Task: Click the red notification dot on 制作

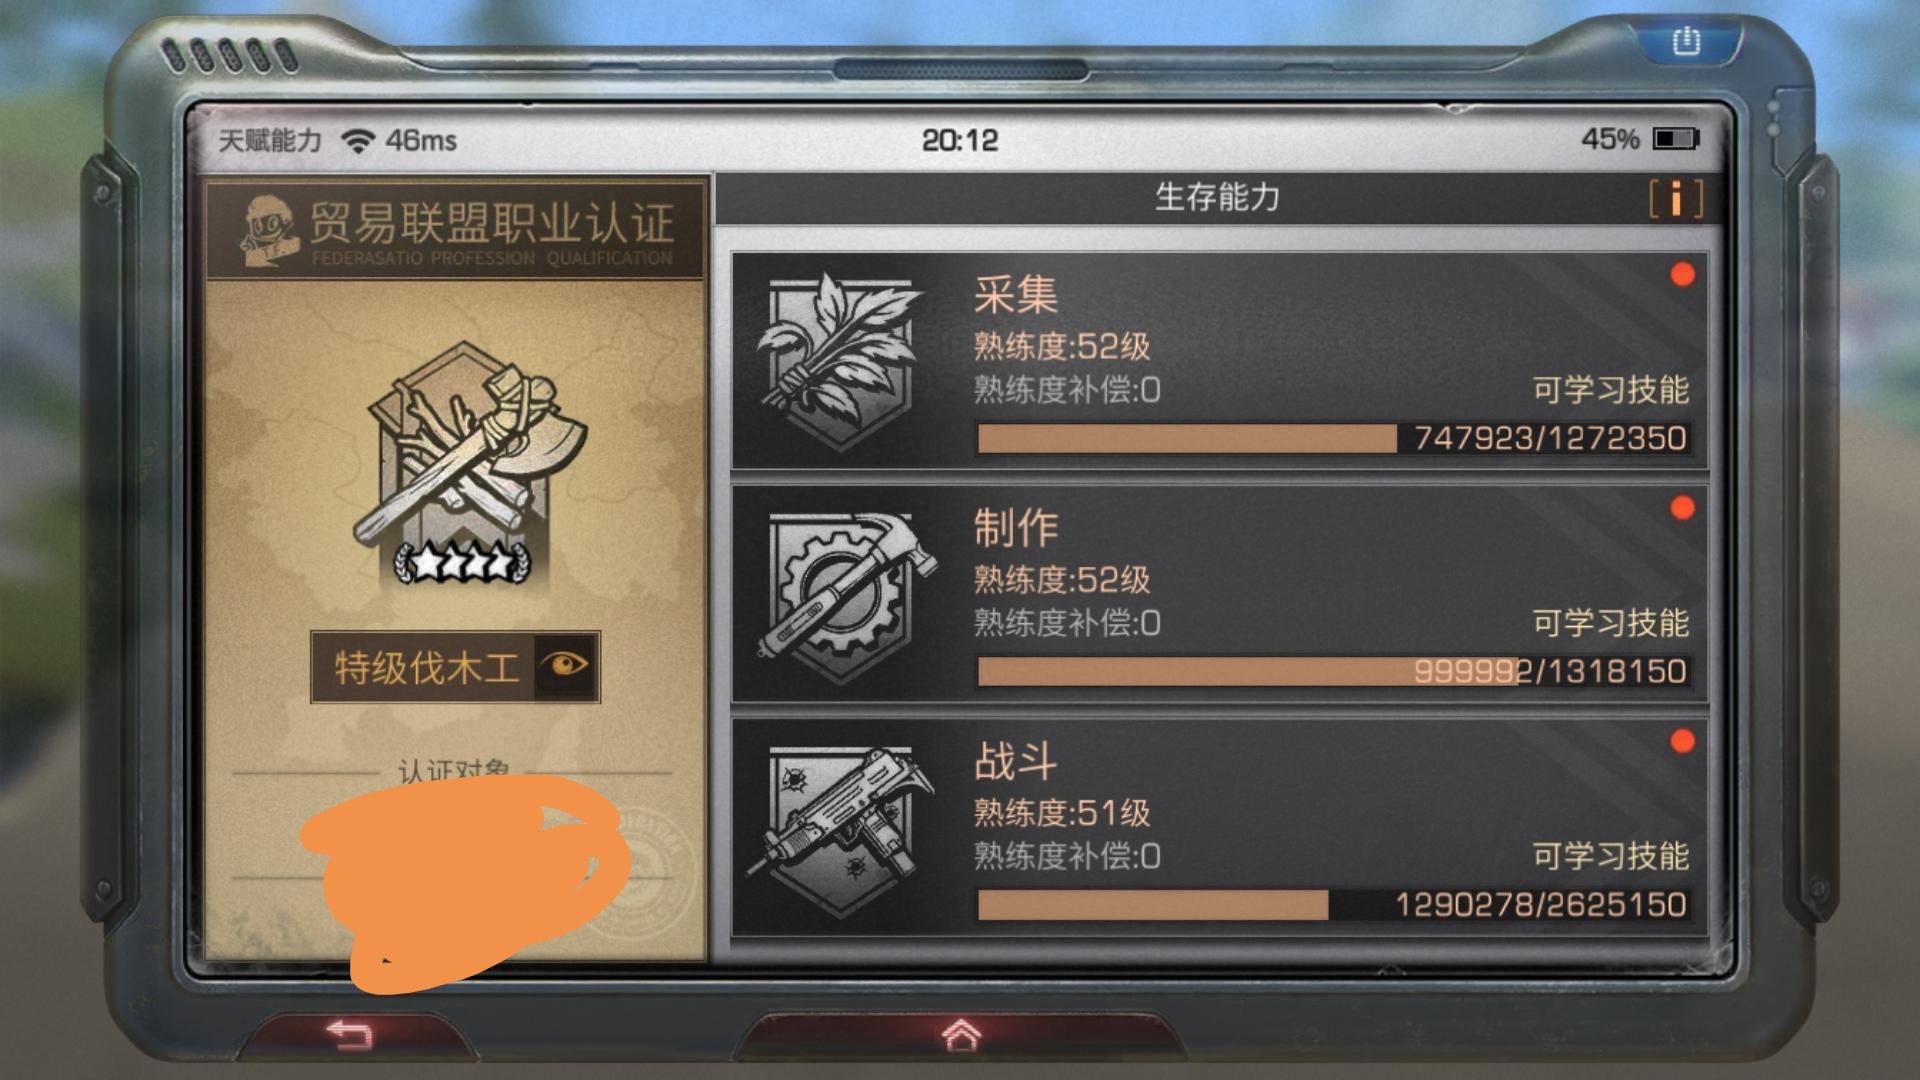Action: (1682, 508)
